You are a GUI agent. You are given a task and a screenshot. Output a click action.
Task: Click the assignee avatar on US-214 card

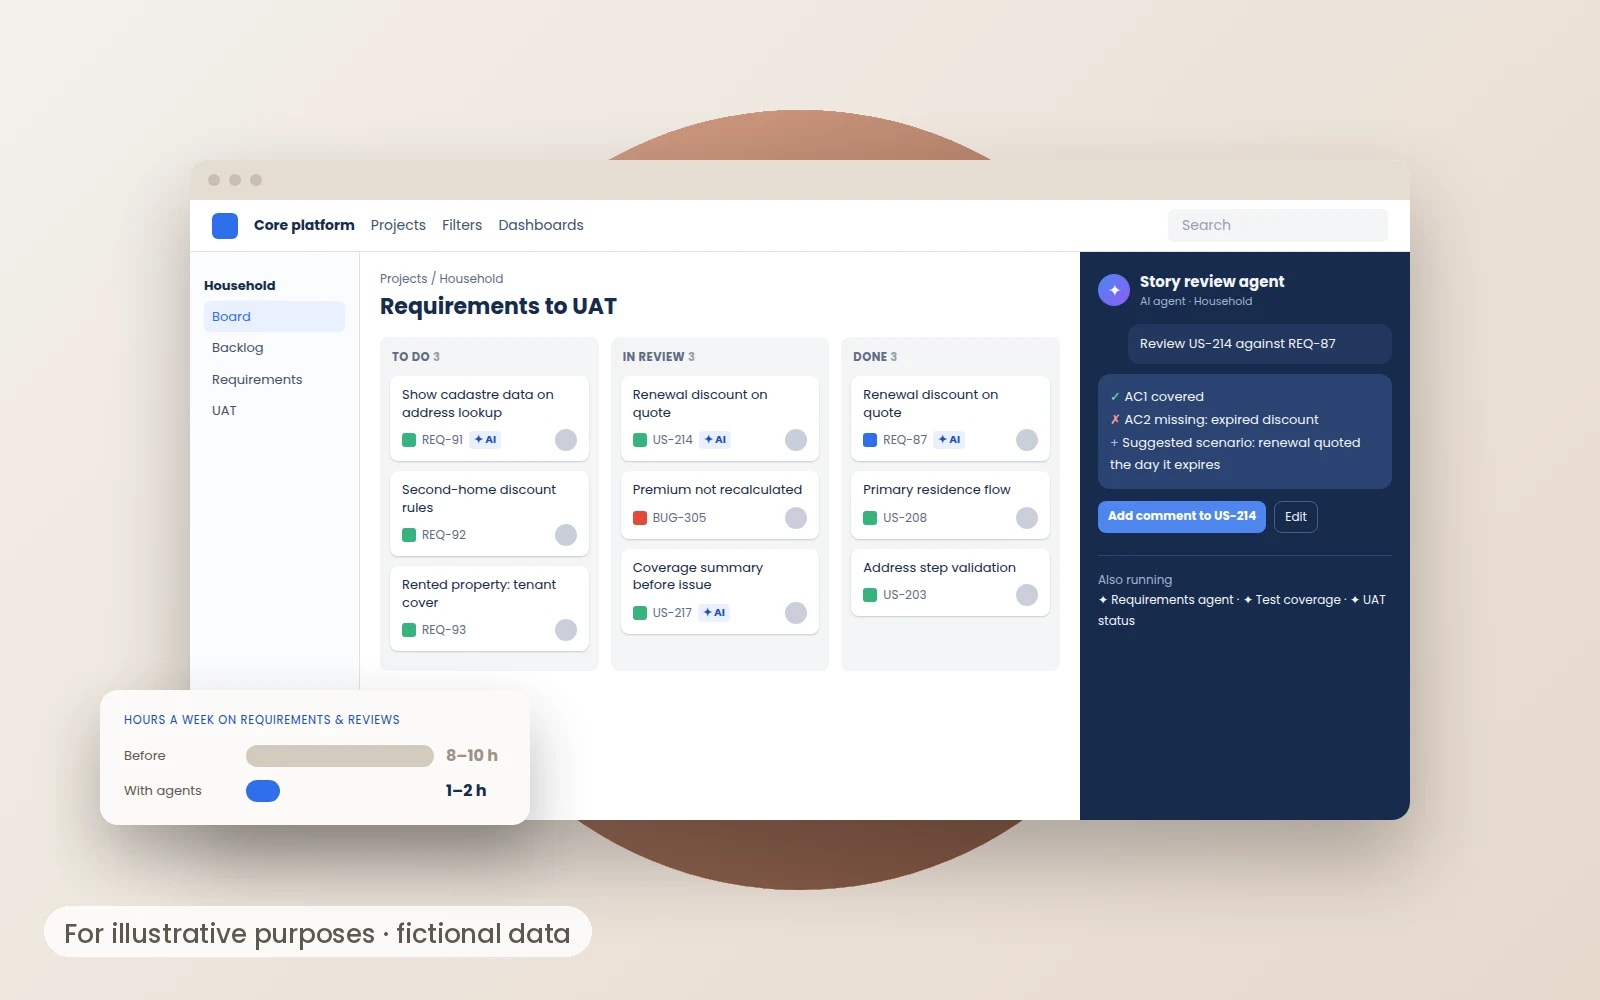[796, 440]
